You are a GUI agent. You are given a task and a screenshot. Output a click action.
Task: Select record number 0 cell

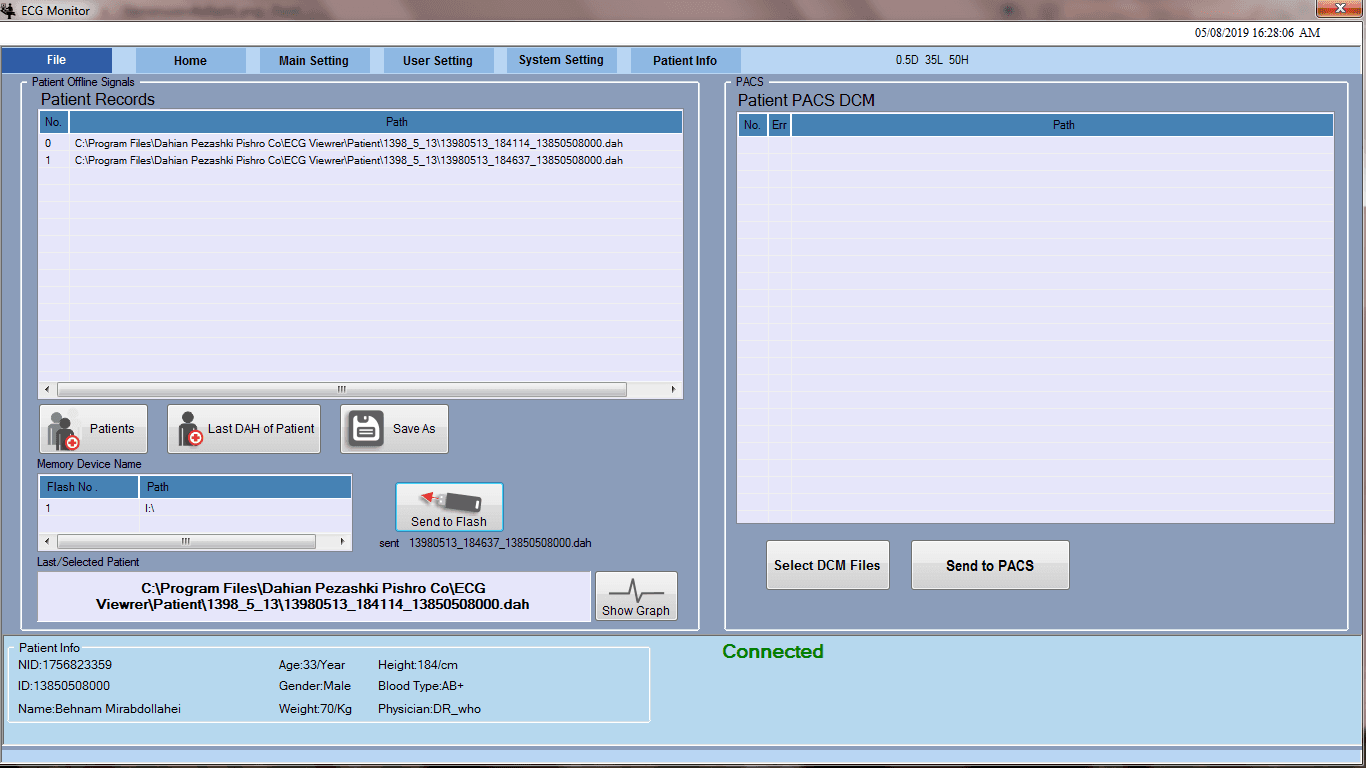(54, 143)
